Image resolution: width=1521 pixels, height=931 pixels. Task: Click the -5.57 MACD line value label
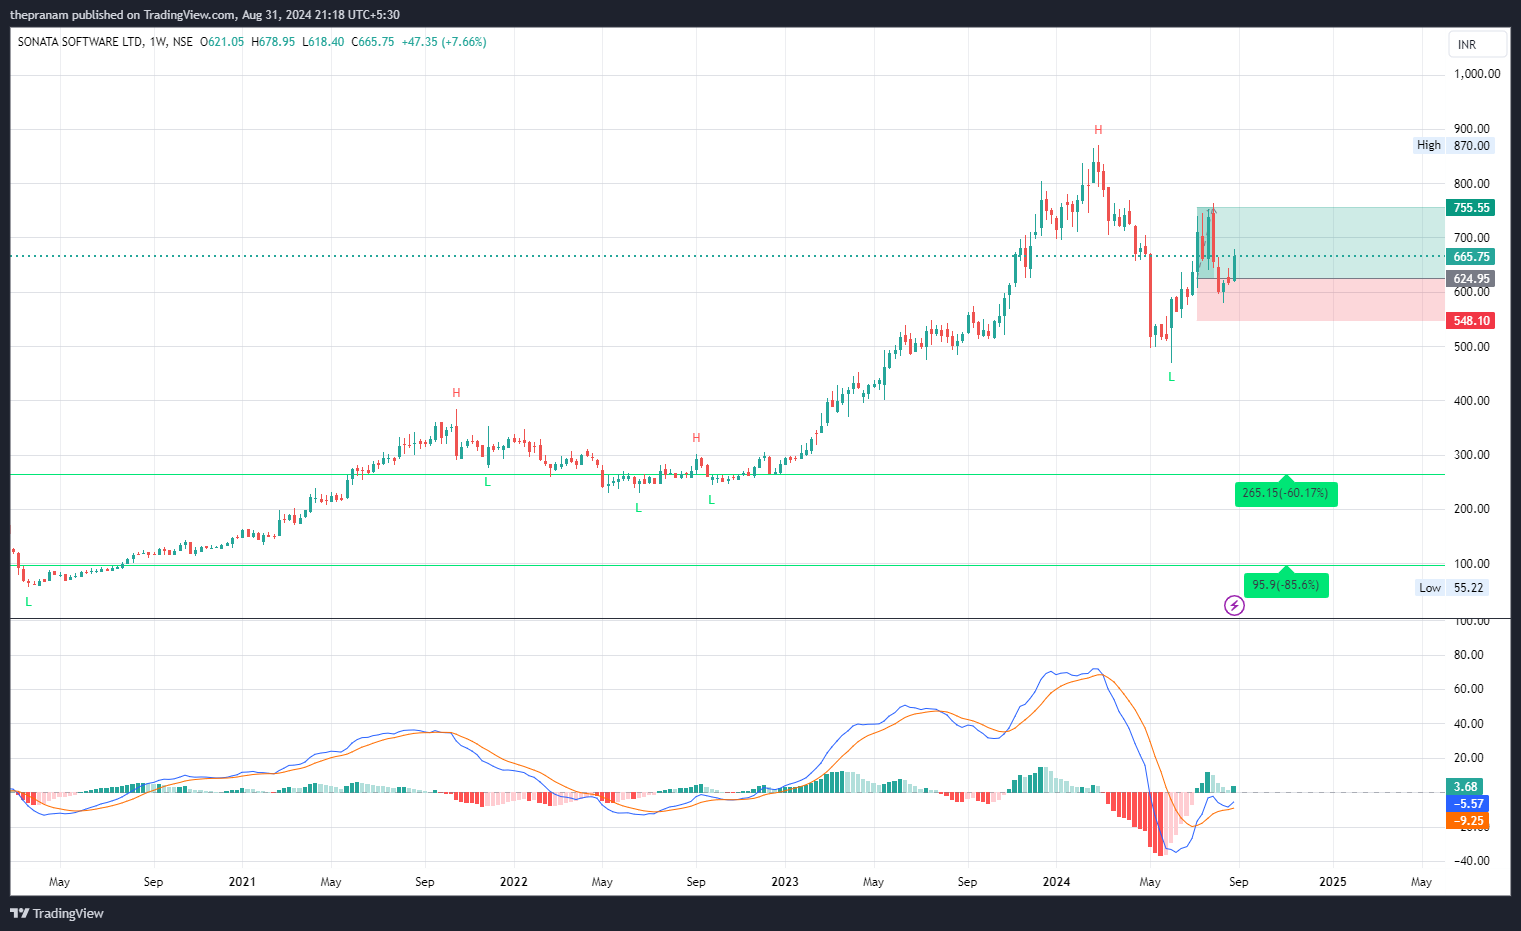click(1468, 804)
